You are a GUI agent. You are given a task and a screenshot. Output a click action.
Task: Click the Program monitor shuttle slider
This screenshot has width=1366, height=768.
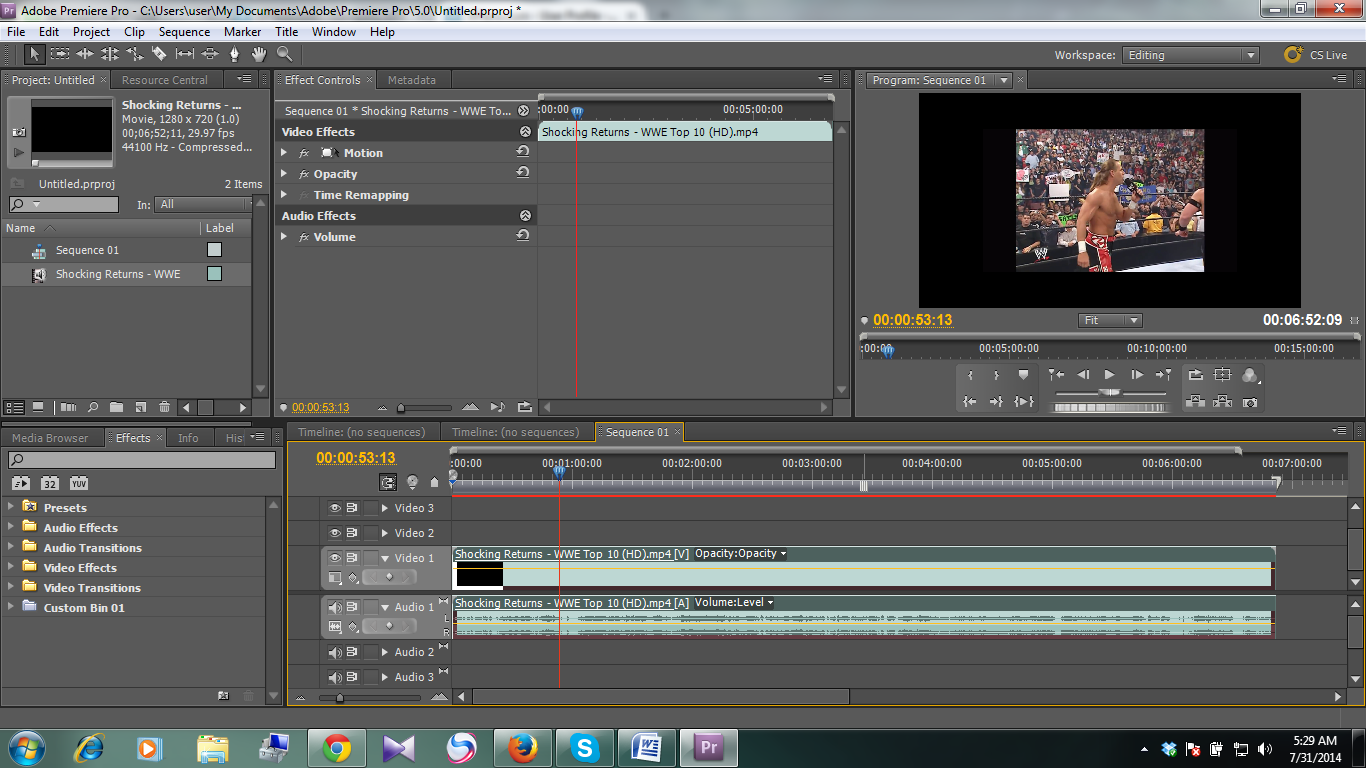(1110, 393)
